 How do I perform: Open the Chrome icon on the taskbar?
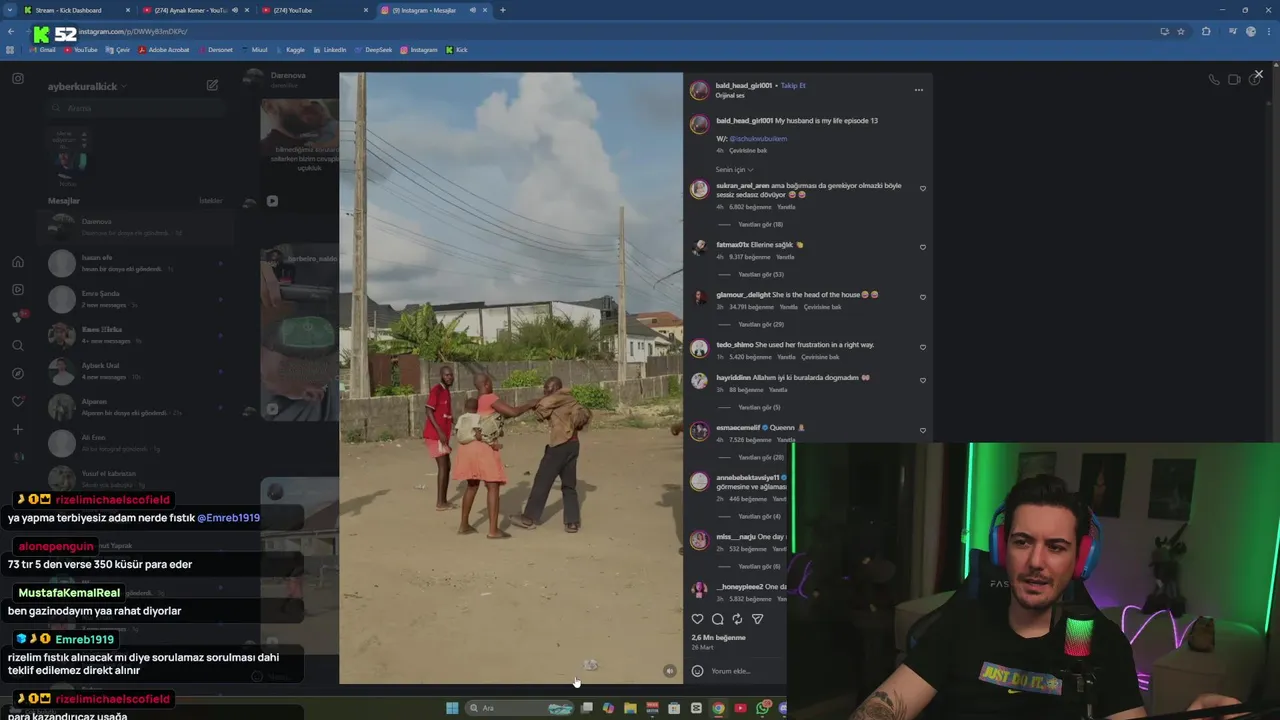click(x=718, y=708)
